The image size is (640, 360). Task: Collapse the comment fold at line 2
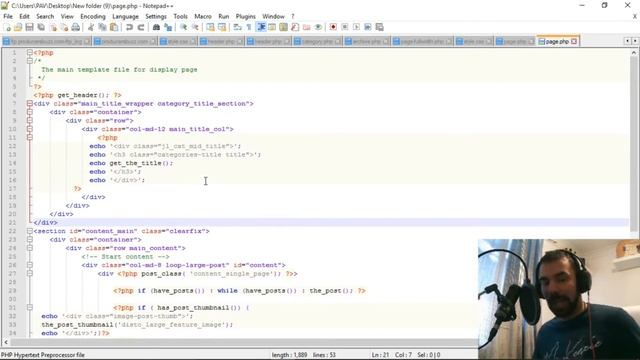[x=29, y=61]
